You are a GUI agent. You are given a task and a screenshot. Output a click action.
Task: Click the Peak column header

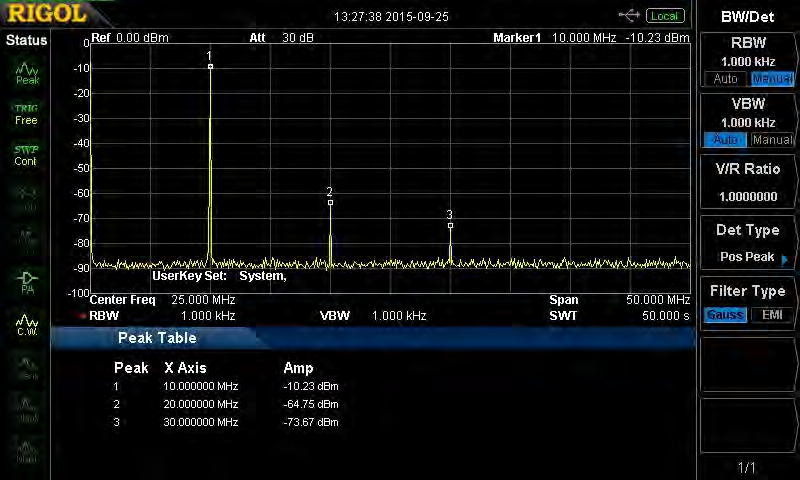[131, 368]
